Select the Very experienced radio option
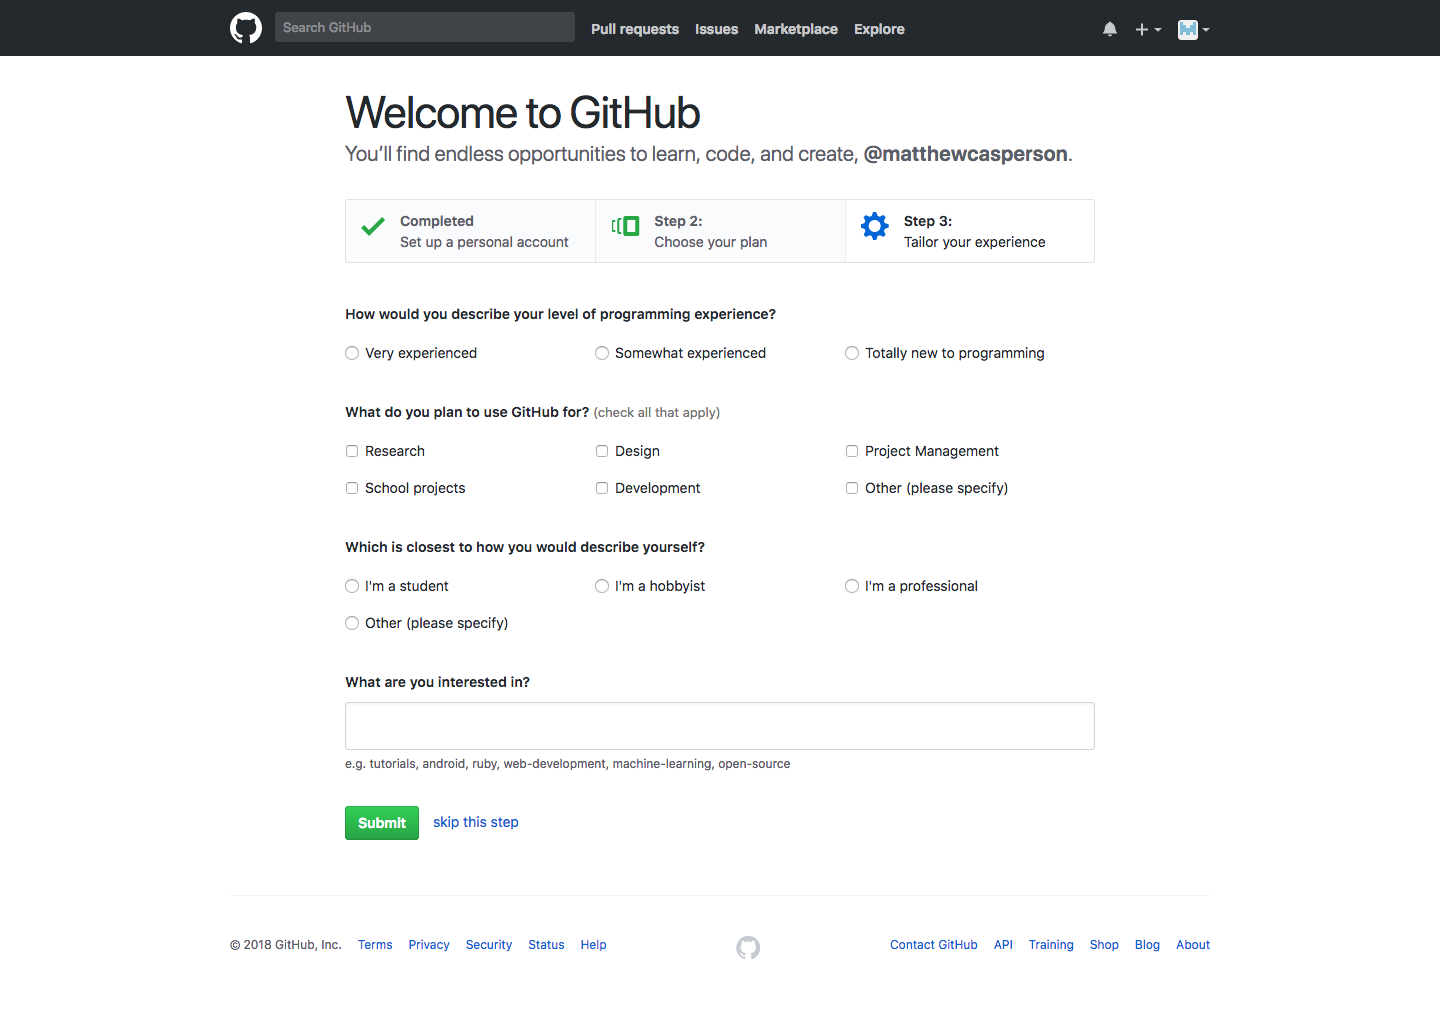Screen dimensions: 1440x1010 click(352, 353)
